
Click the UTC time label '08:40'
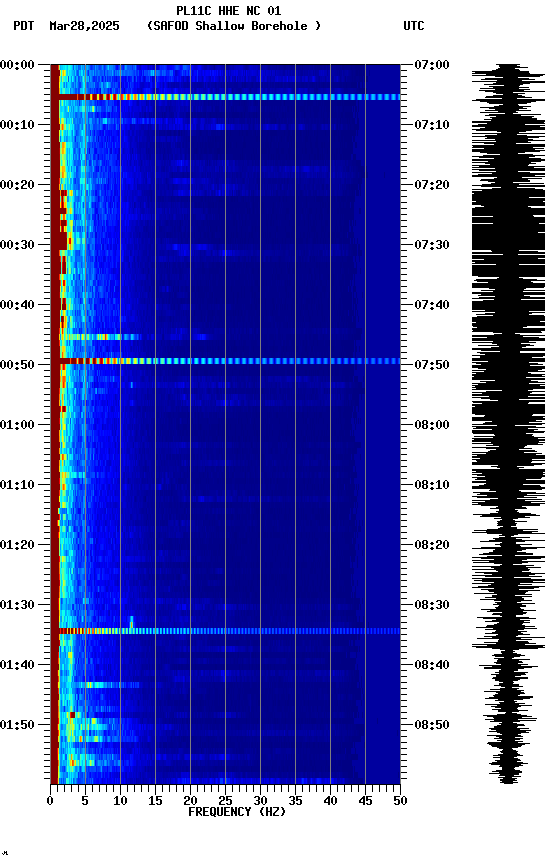point(432,665)
